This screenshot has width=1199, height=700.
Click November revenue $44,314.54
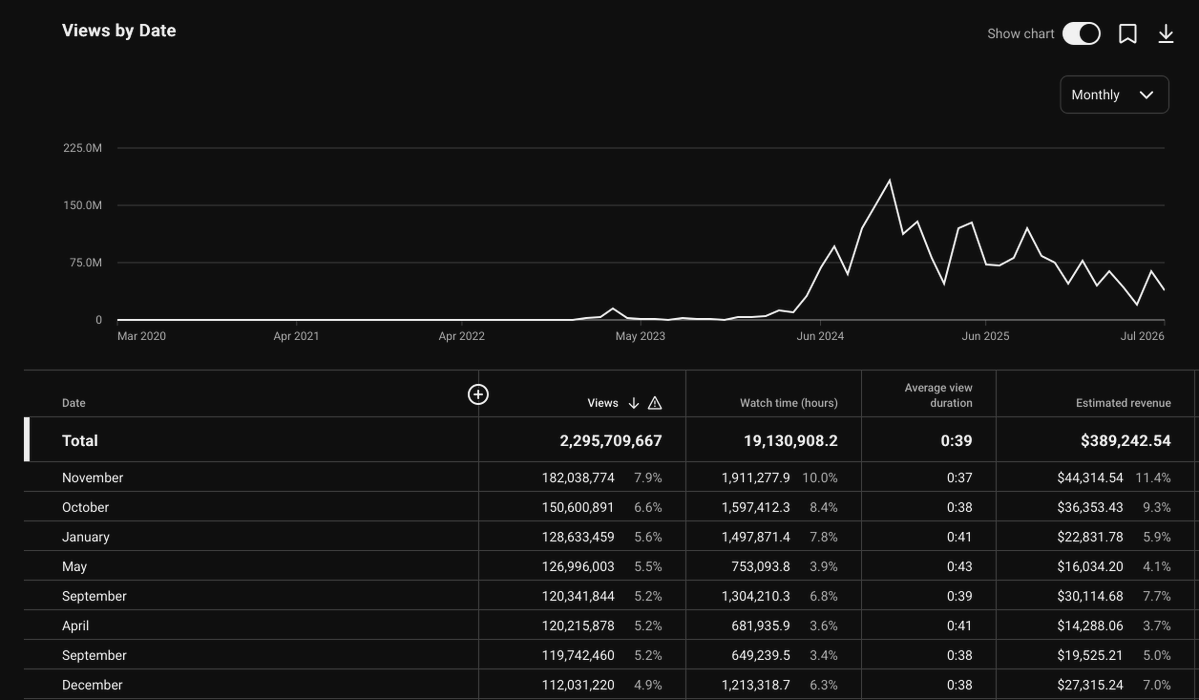(1090, 477)
